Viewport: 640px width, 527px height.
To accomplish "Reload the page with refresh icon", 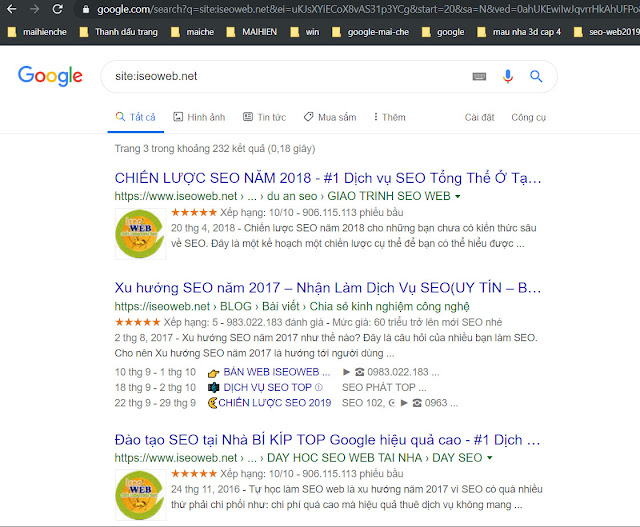I will click(58, 9).
